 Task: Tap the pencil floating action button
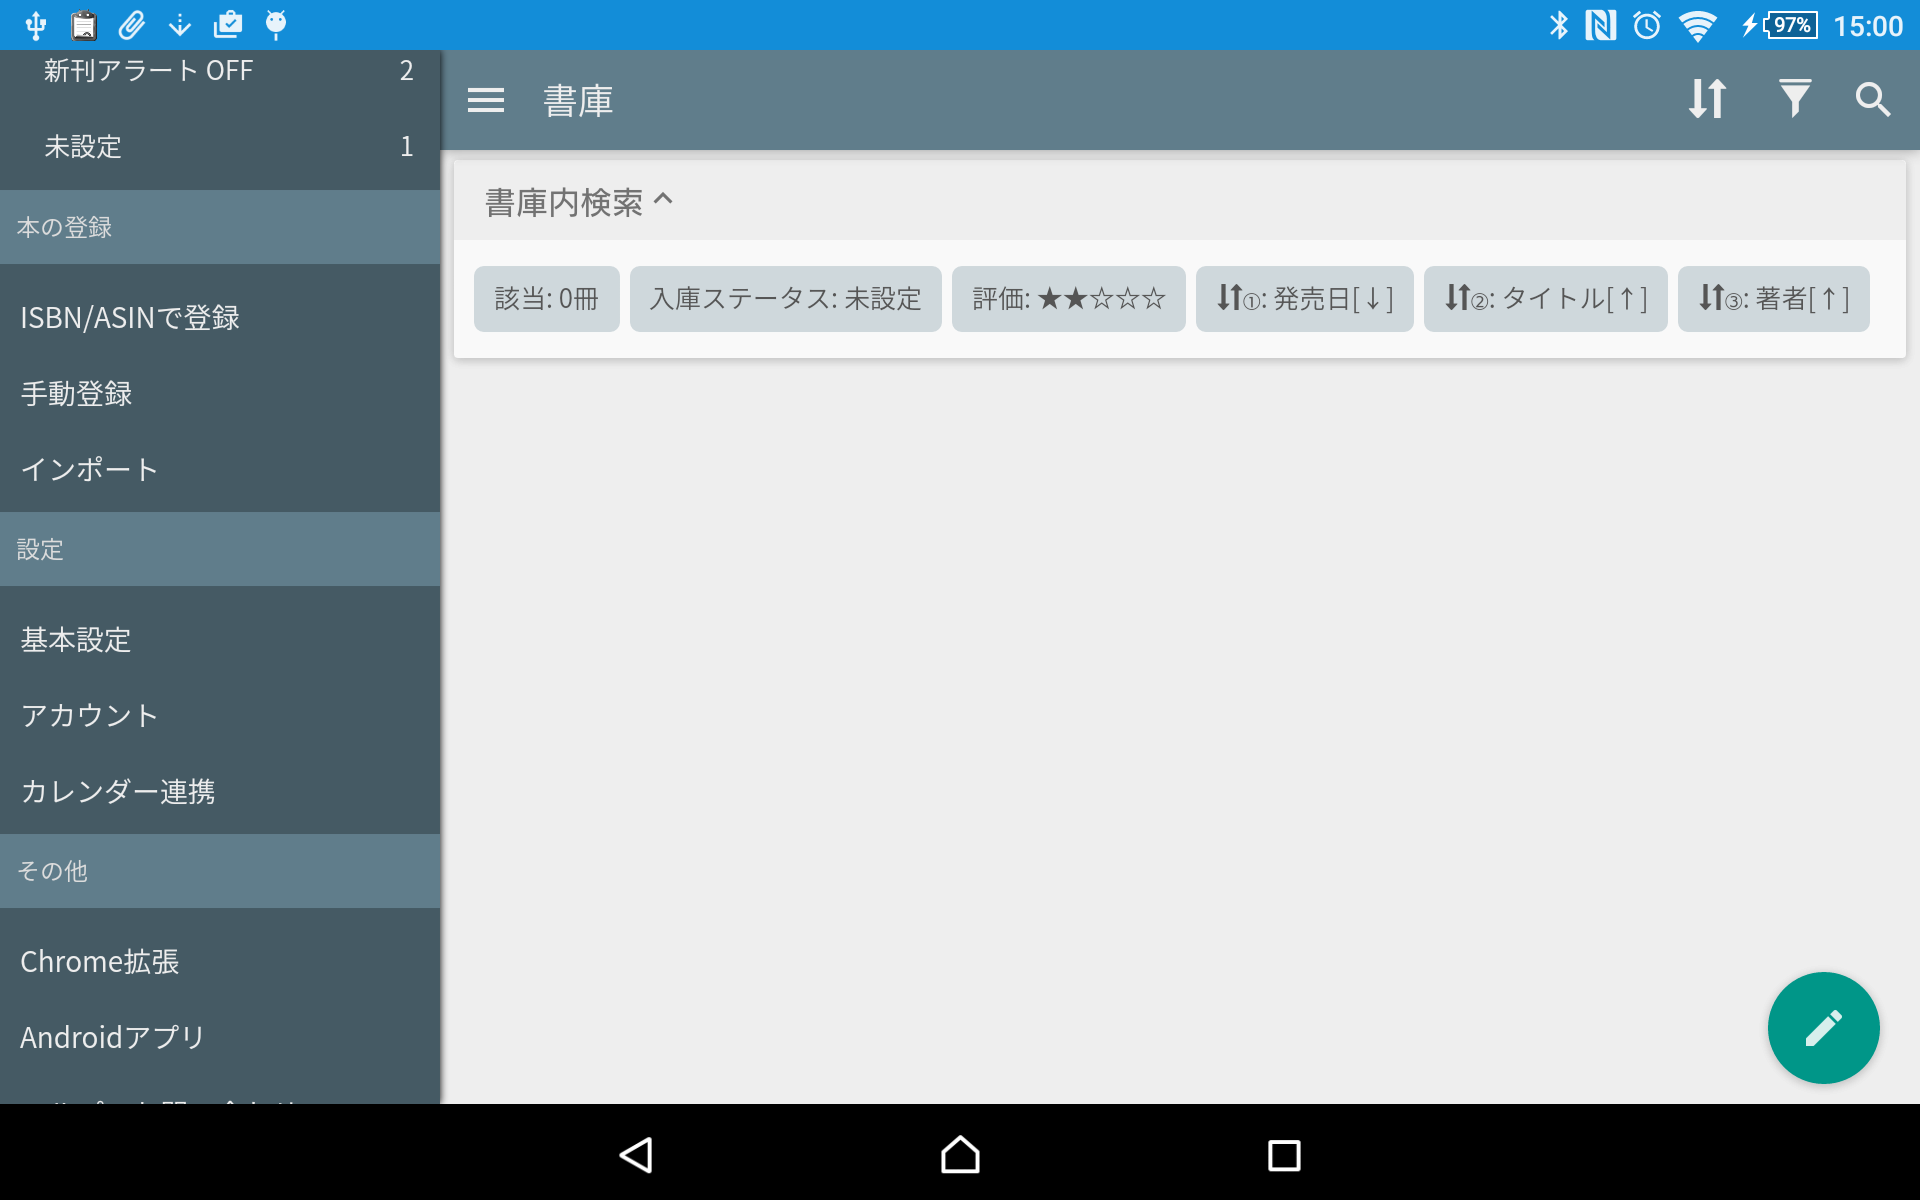pos(1823,1027)
